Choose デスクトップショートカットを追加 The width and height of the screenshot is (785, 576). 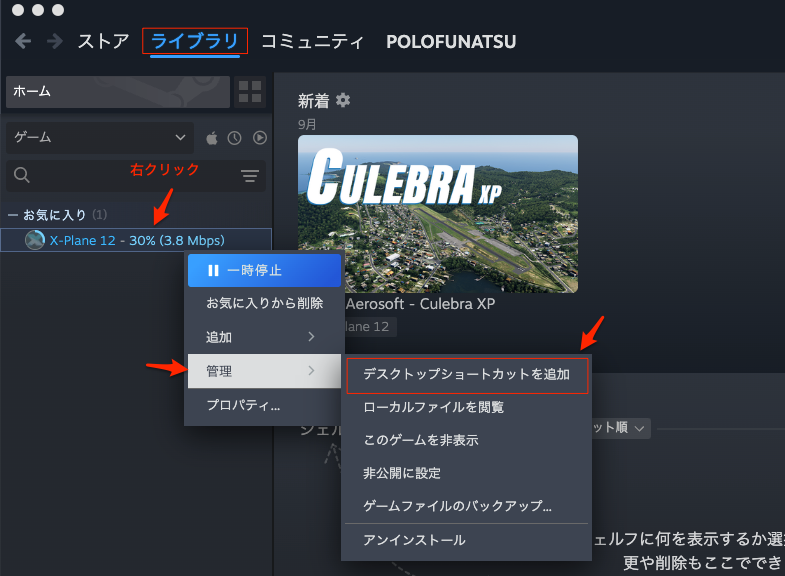coord(467,374)
